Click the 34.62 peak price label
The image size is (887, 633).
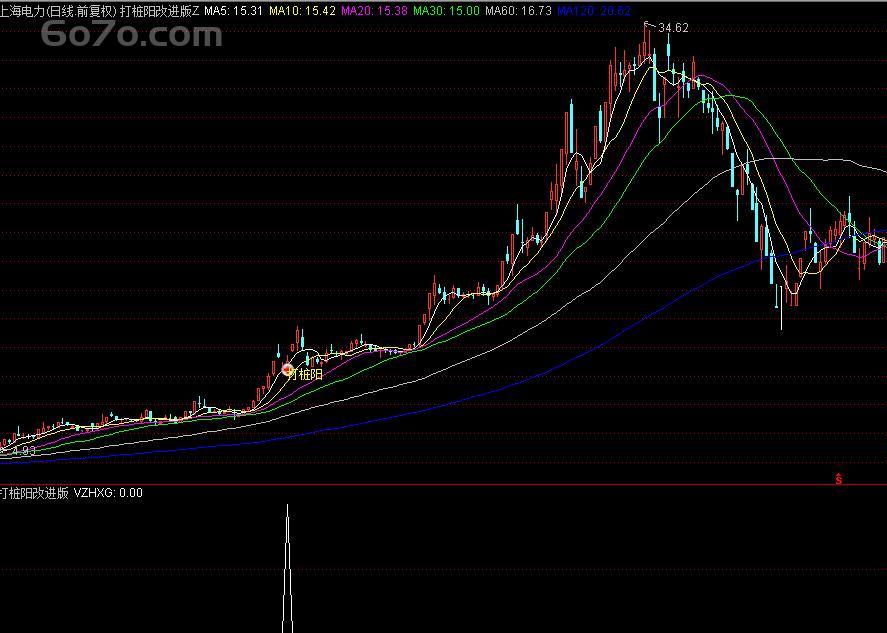coord(673,28)
